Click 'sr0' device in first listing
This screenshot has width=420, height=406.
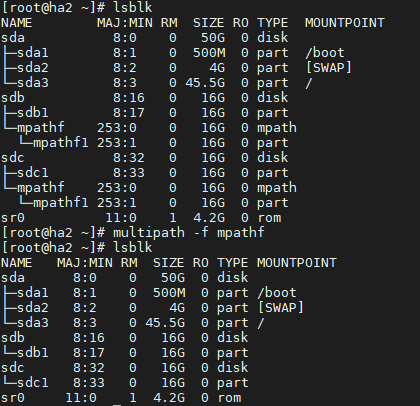(x=13, y=218)
